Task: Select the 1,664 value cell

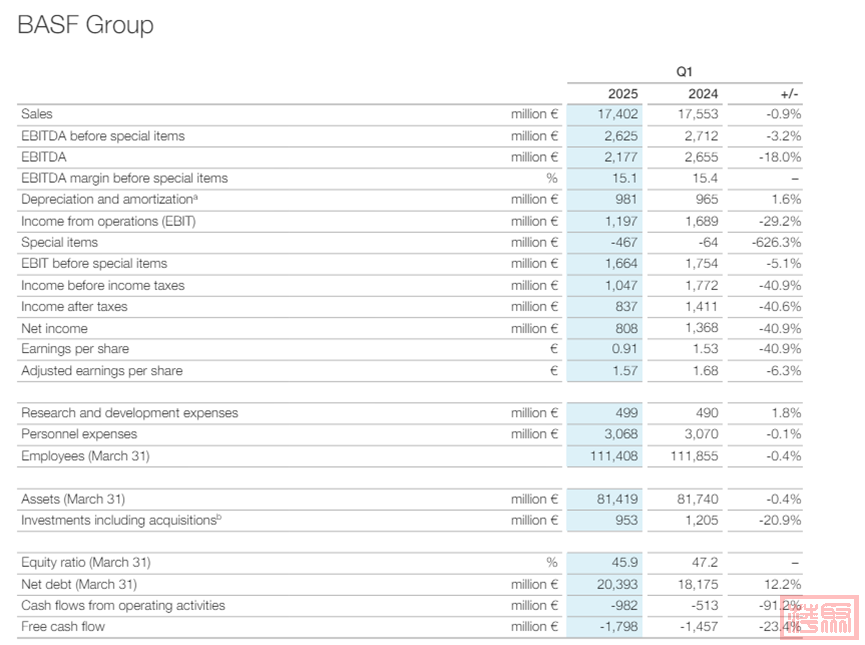Action: pyautogui.click(x=621, y=263)
